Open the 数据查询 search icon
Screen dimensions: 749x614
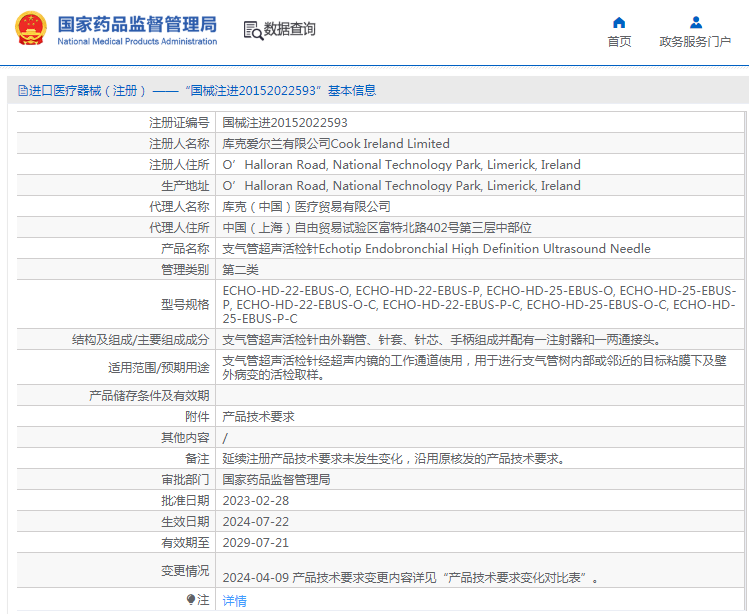(x=253, y=31)
